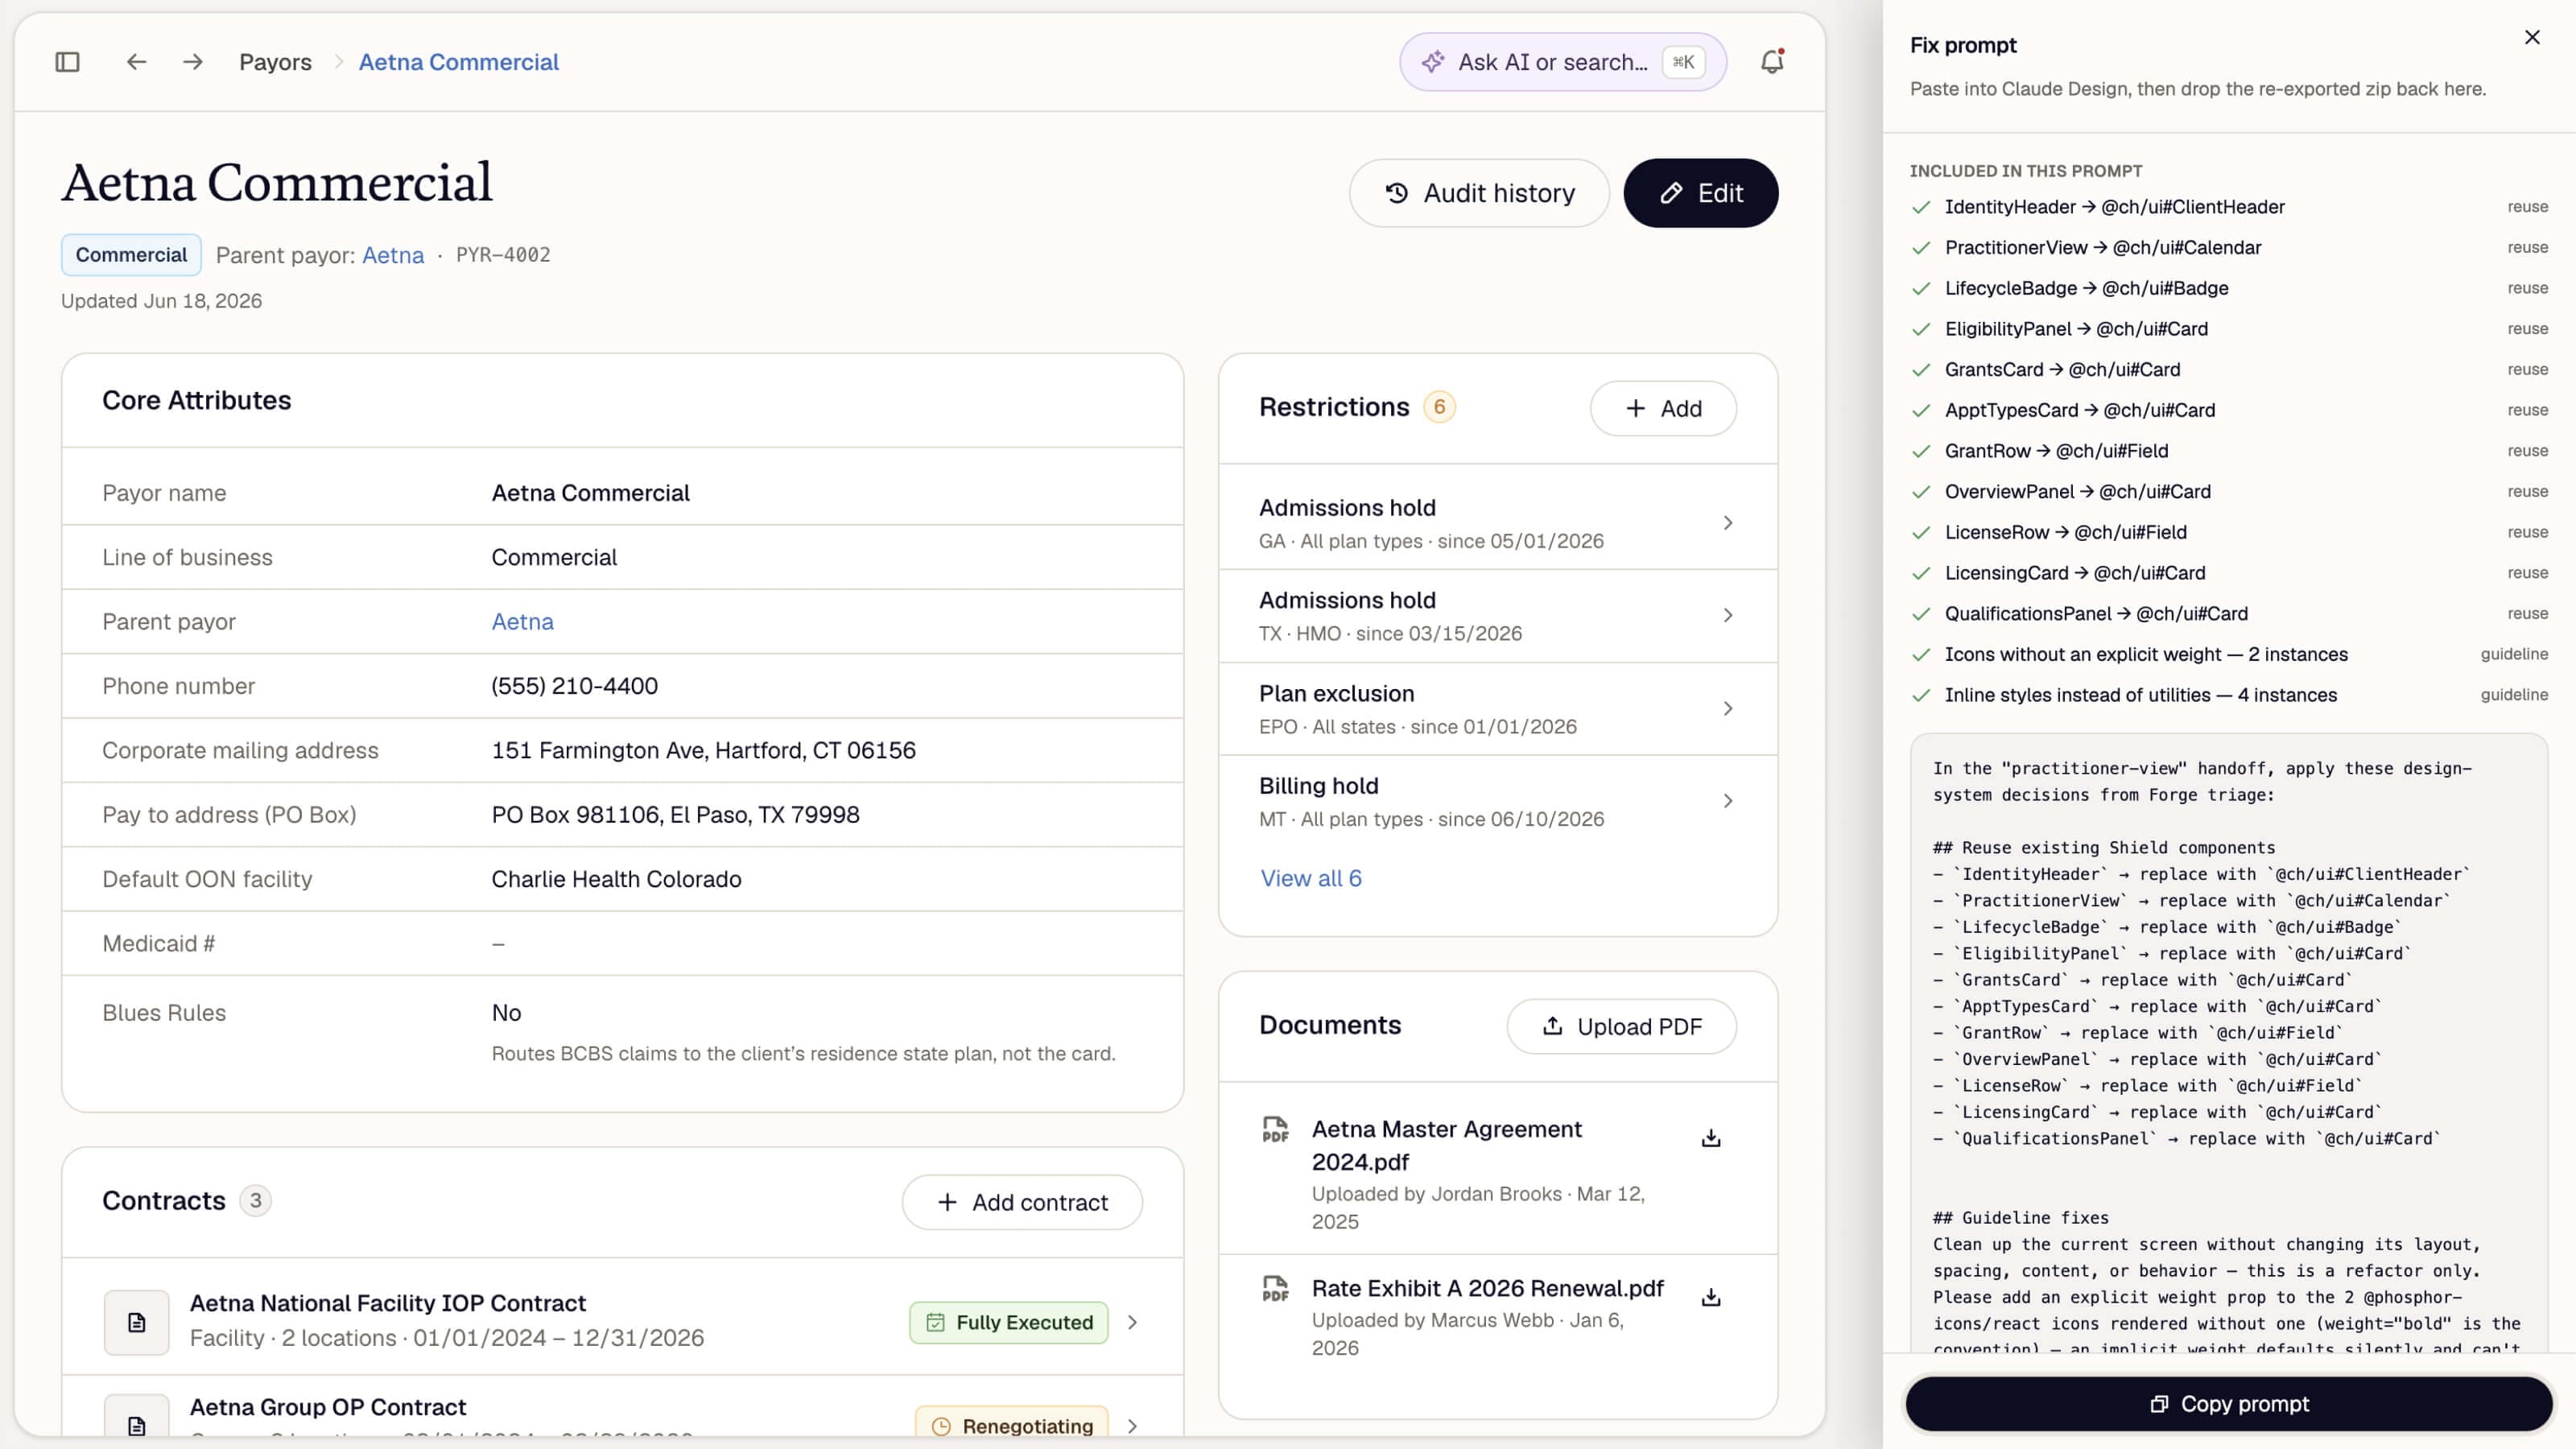Click checkmark beside IdentityHeader row
The image size is (2576, 1449).
[x=1921, y=207]
